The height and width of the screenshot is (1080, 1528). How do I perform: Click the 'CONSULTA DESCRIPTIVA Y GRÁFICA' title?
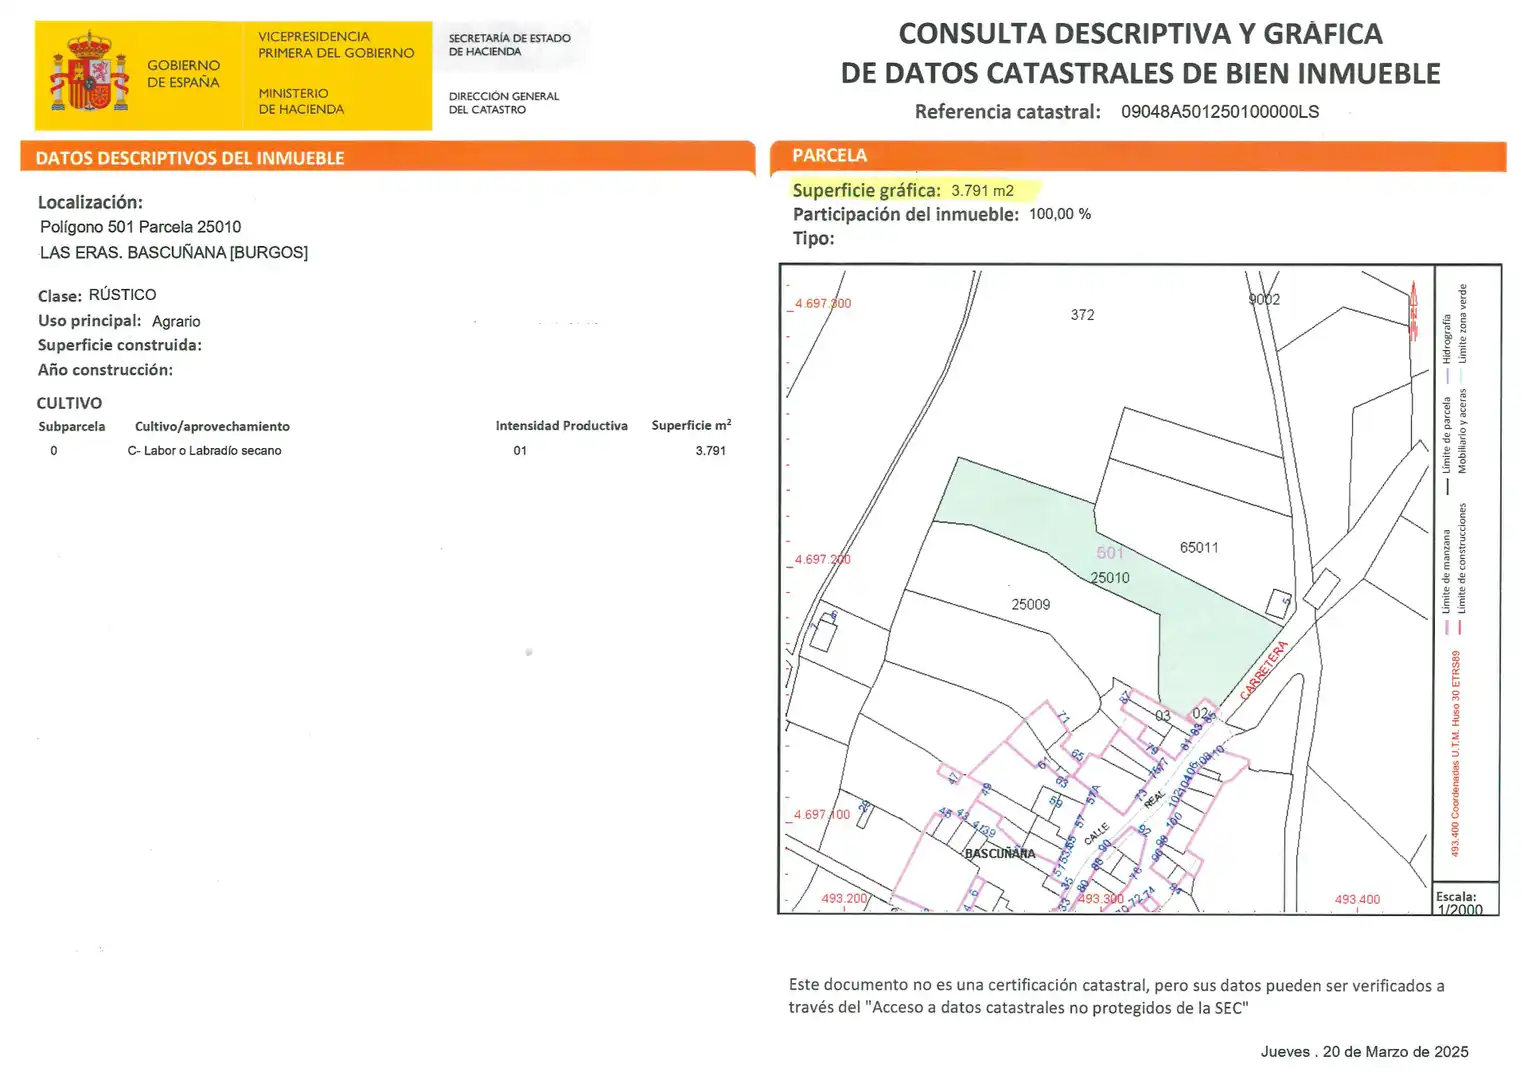pos(1140,34)
